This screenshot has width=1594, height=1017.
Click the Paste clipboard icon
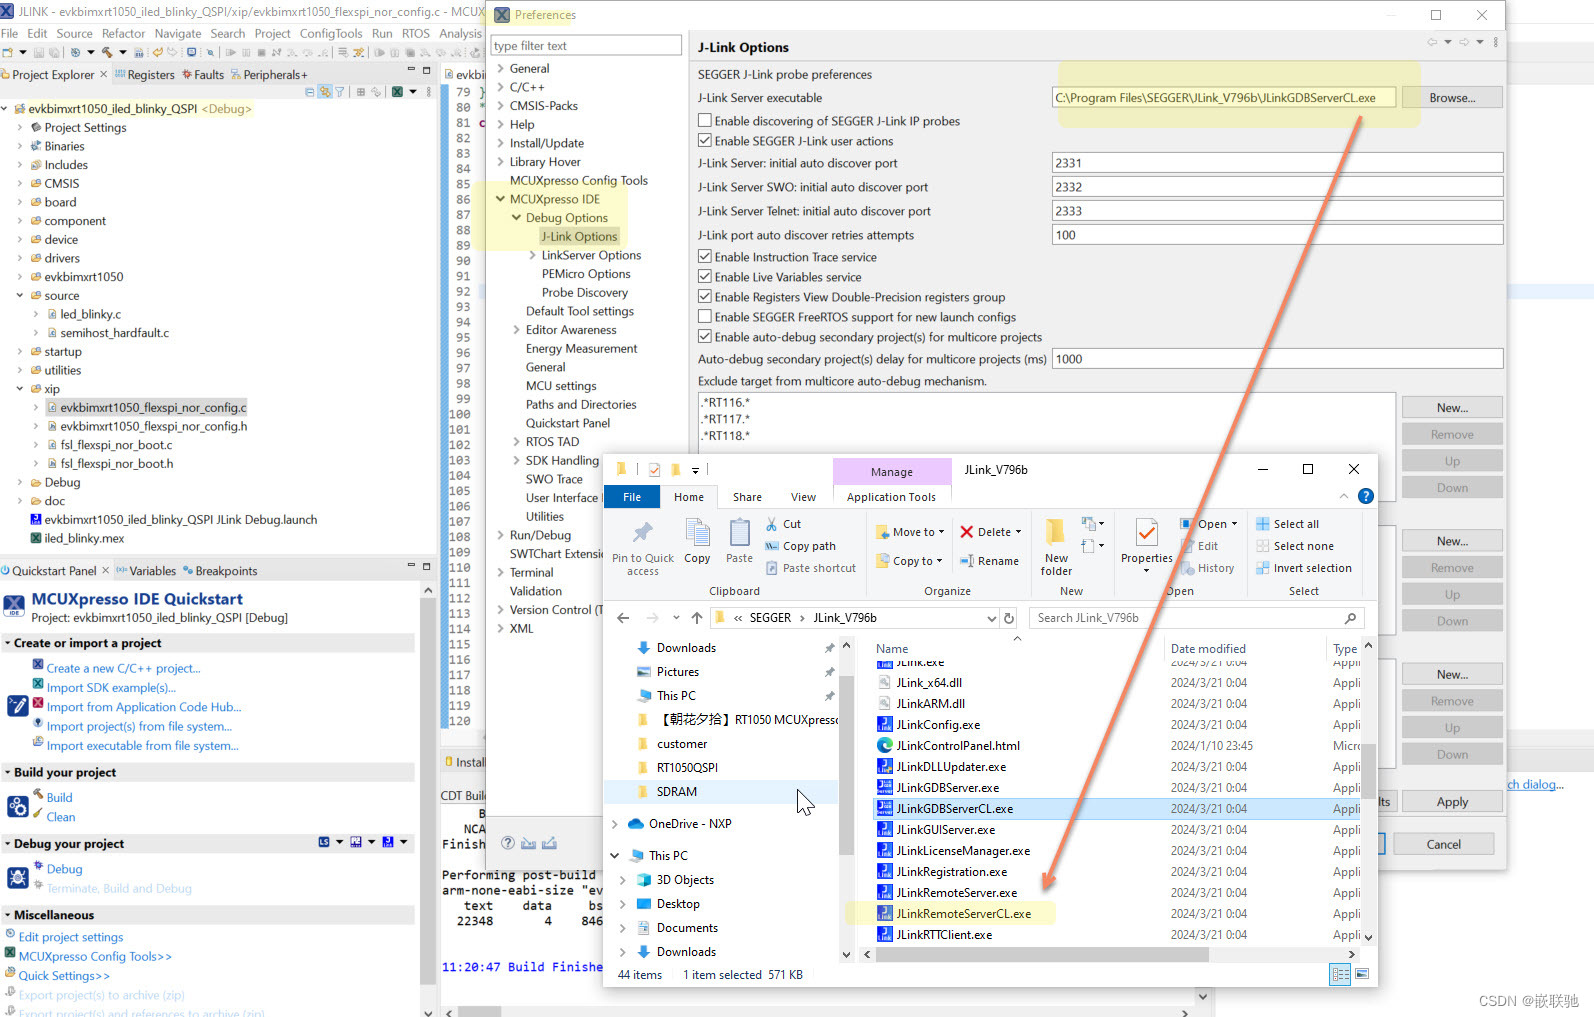pyautogui.click(x=739, y=532)
